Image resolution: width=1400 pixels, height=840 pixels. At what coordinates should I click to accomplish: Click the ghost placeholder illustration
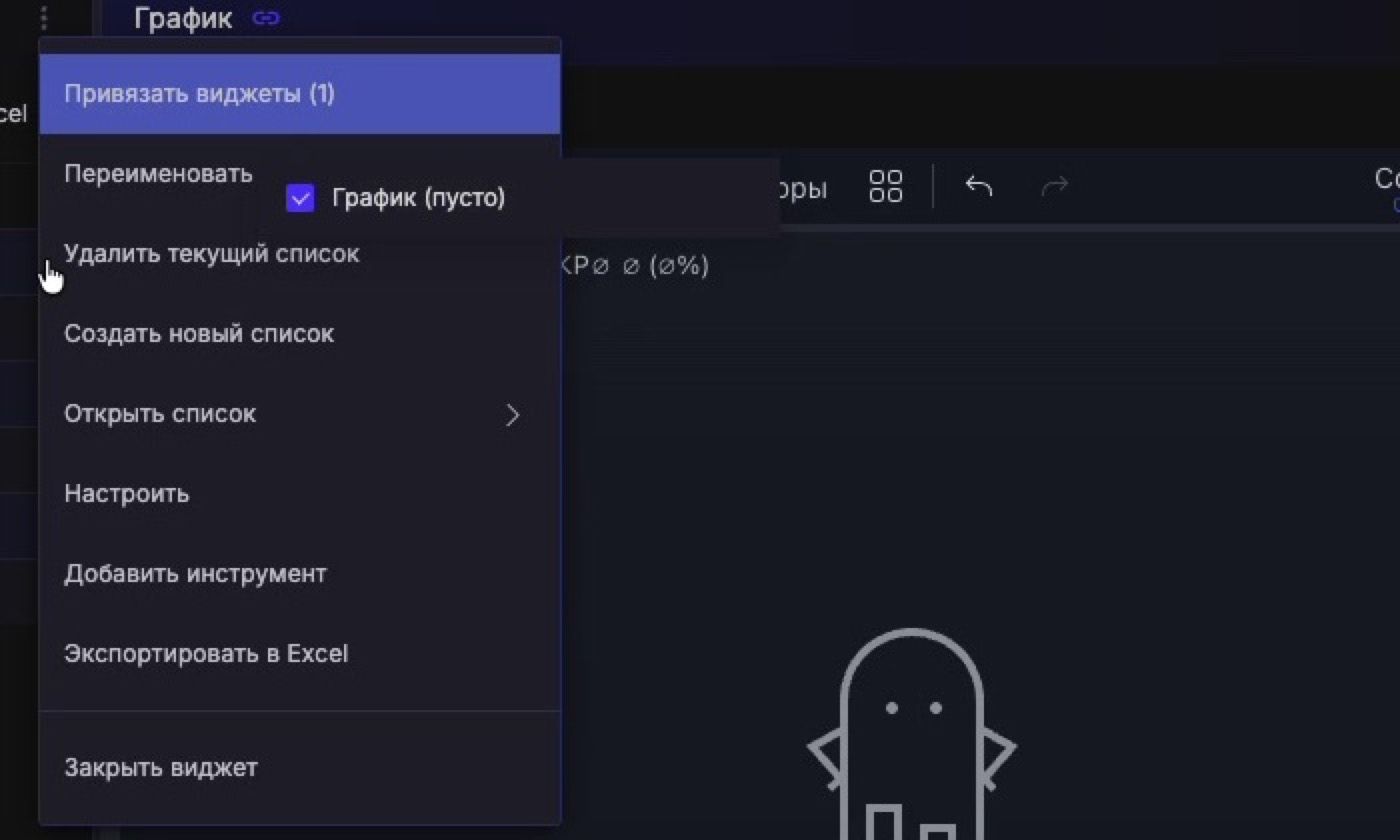tap(911, 735)
